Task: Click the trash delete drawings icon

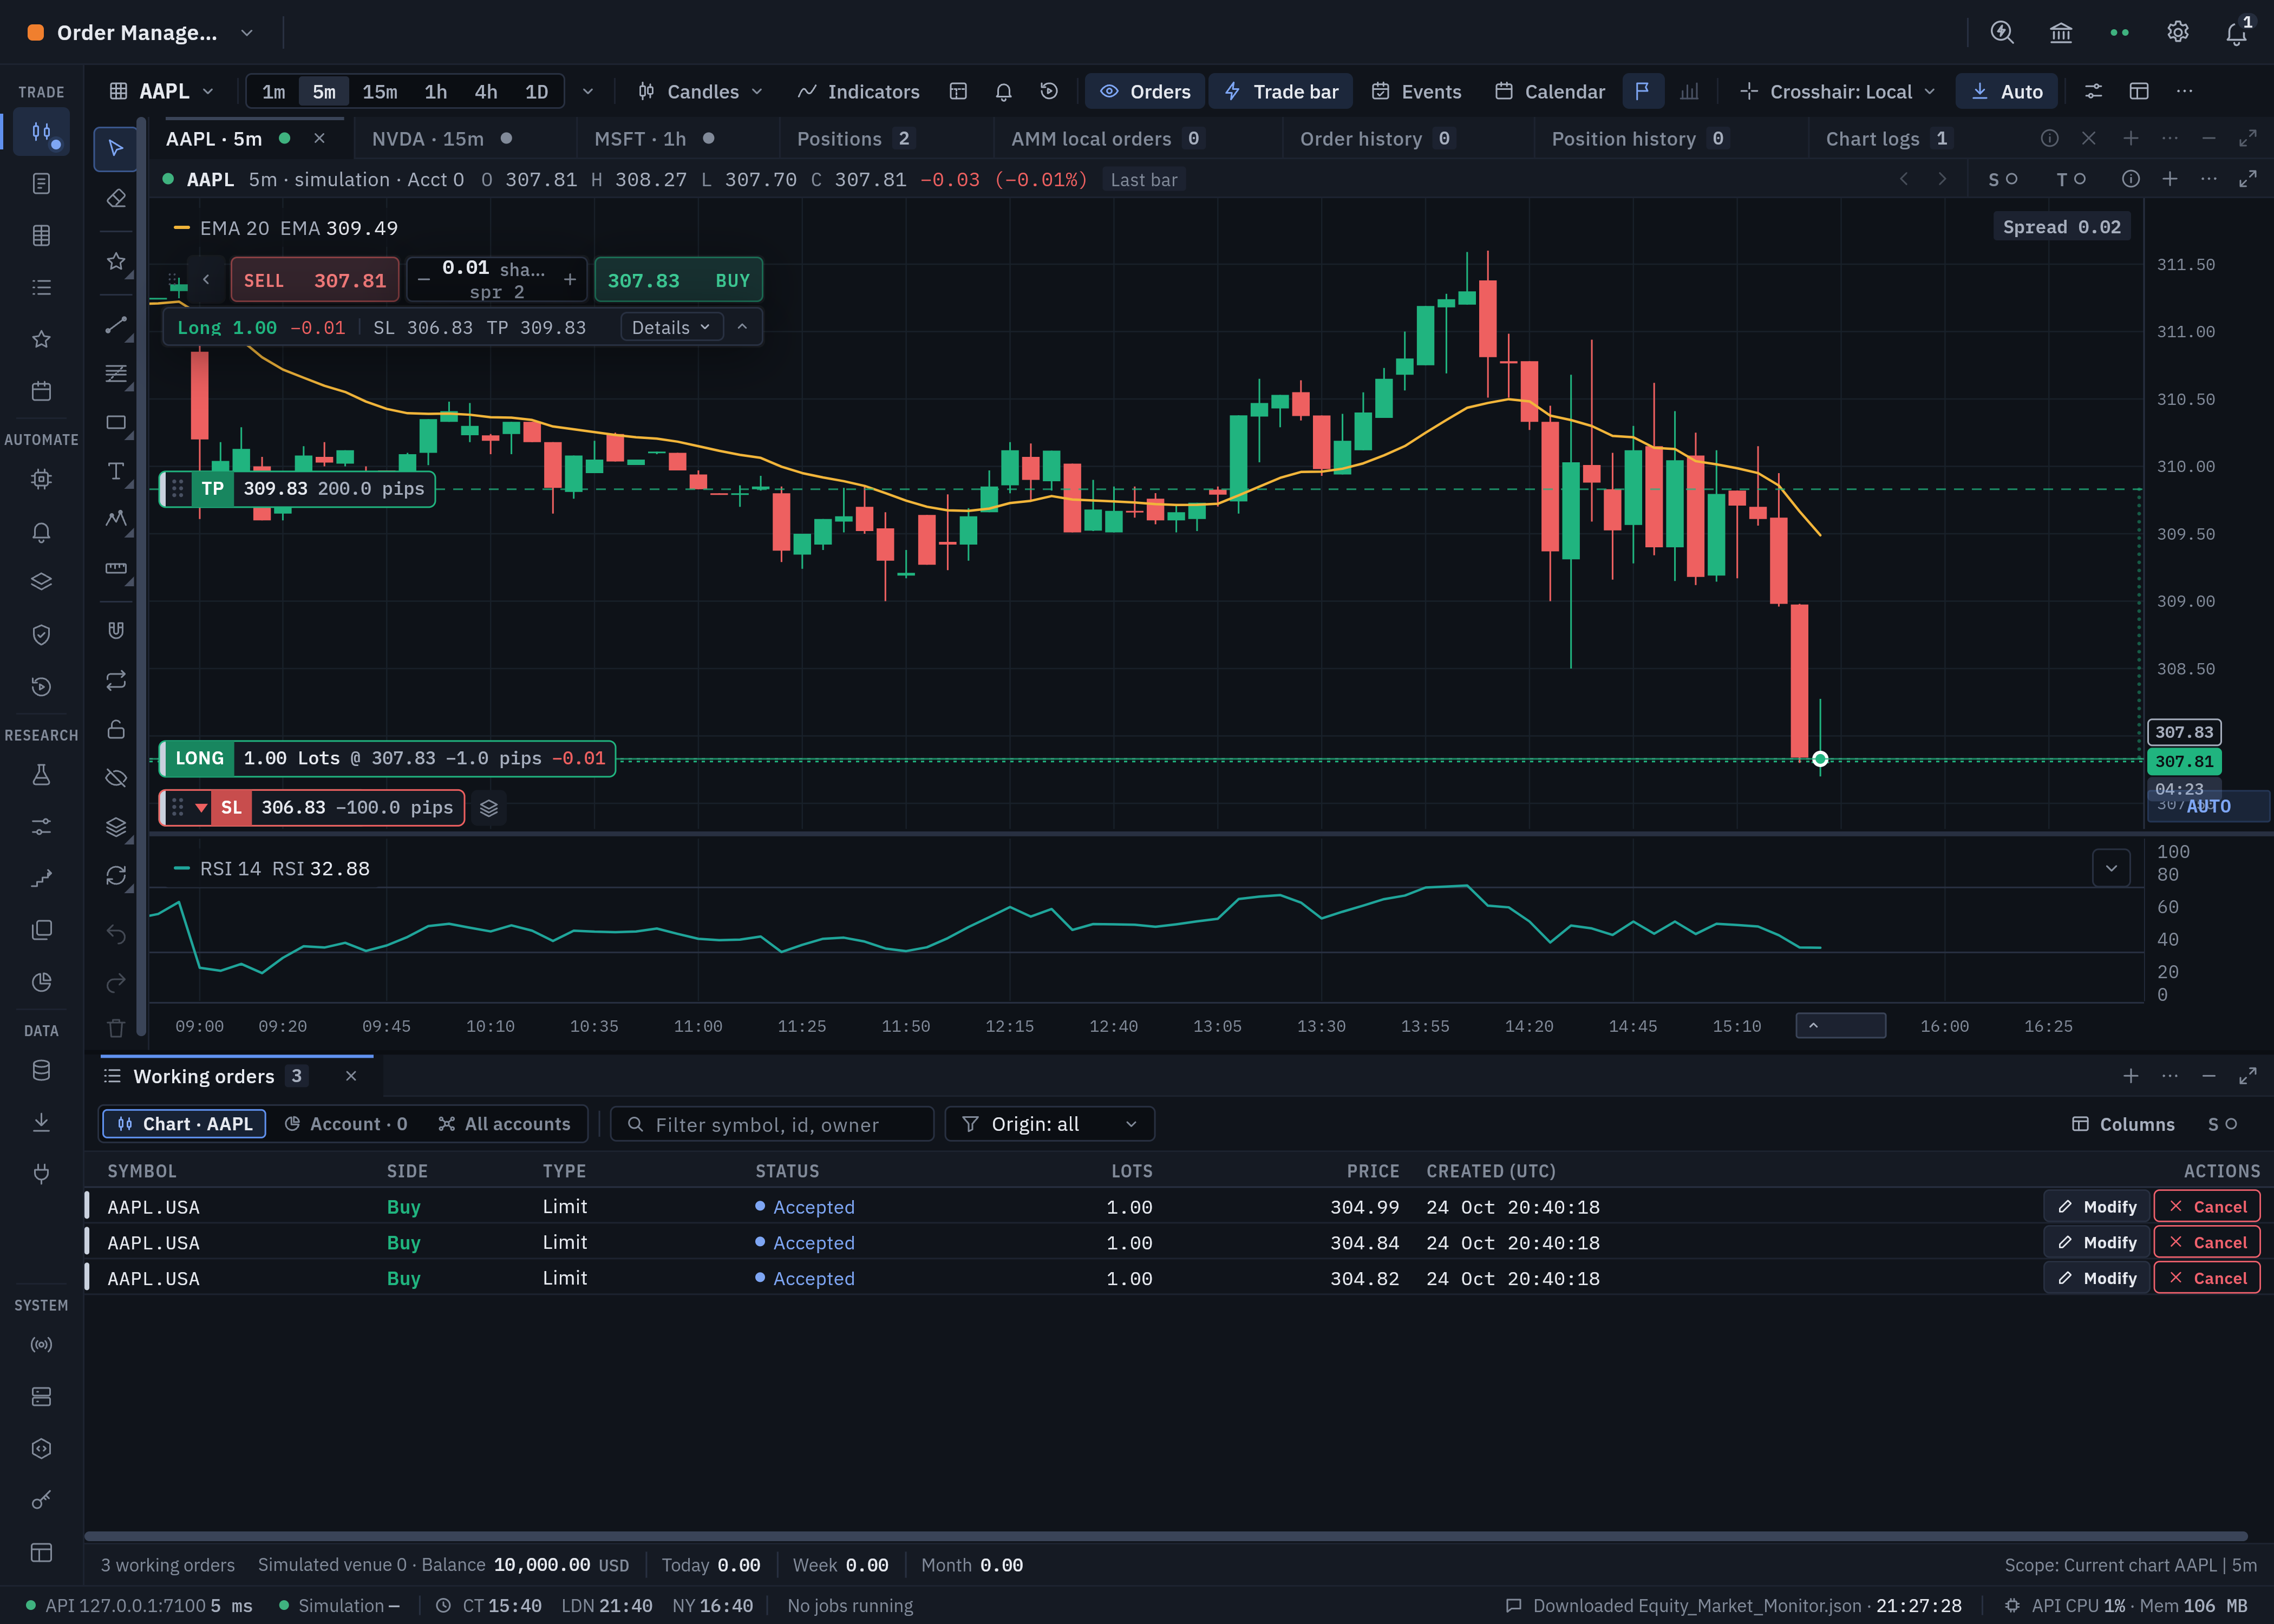Action: point(116,1027)
